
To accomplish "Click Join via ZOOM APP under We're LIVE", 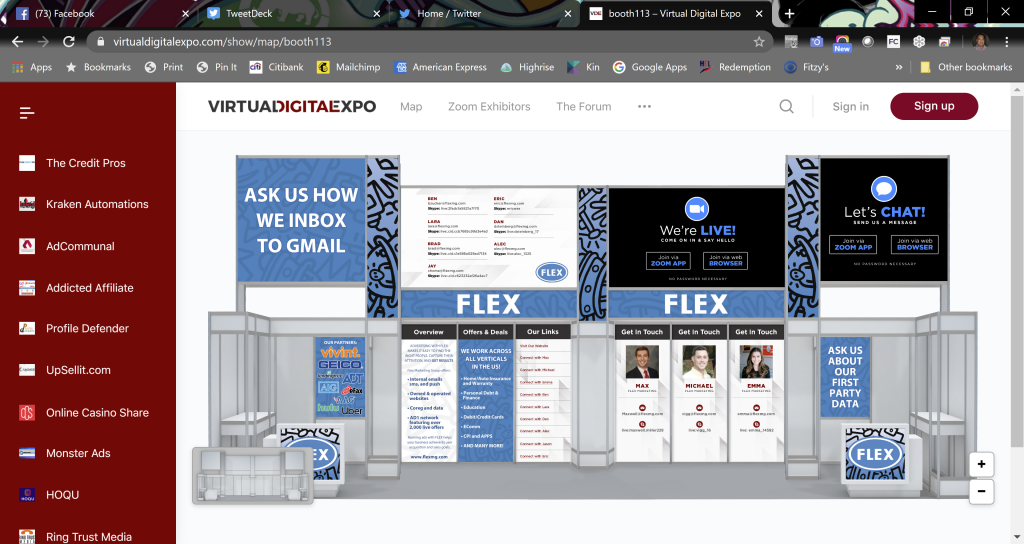I will pyautogui.click(x=668, y=261).
